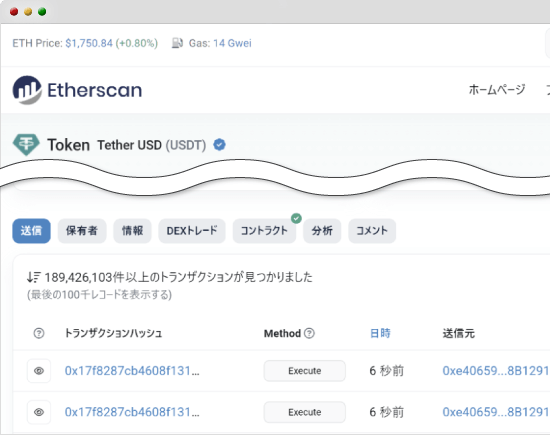
Task: Click the 6 秒前 timestamp in first row
Action: coord(387,371)
